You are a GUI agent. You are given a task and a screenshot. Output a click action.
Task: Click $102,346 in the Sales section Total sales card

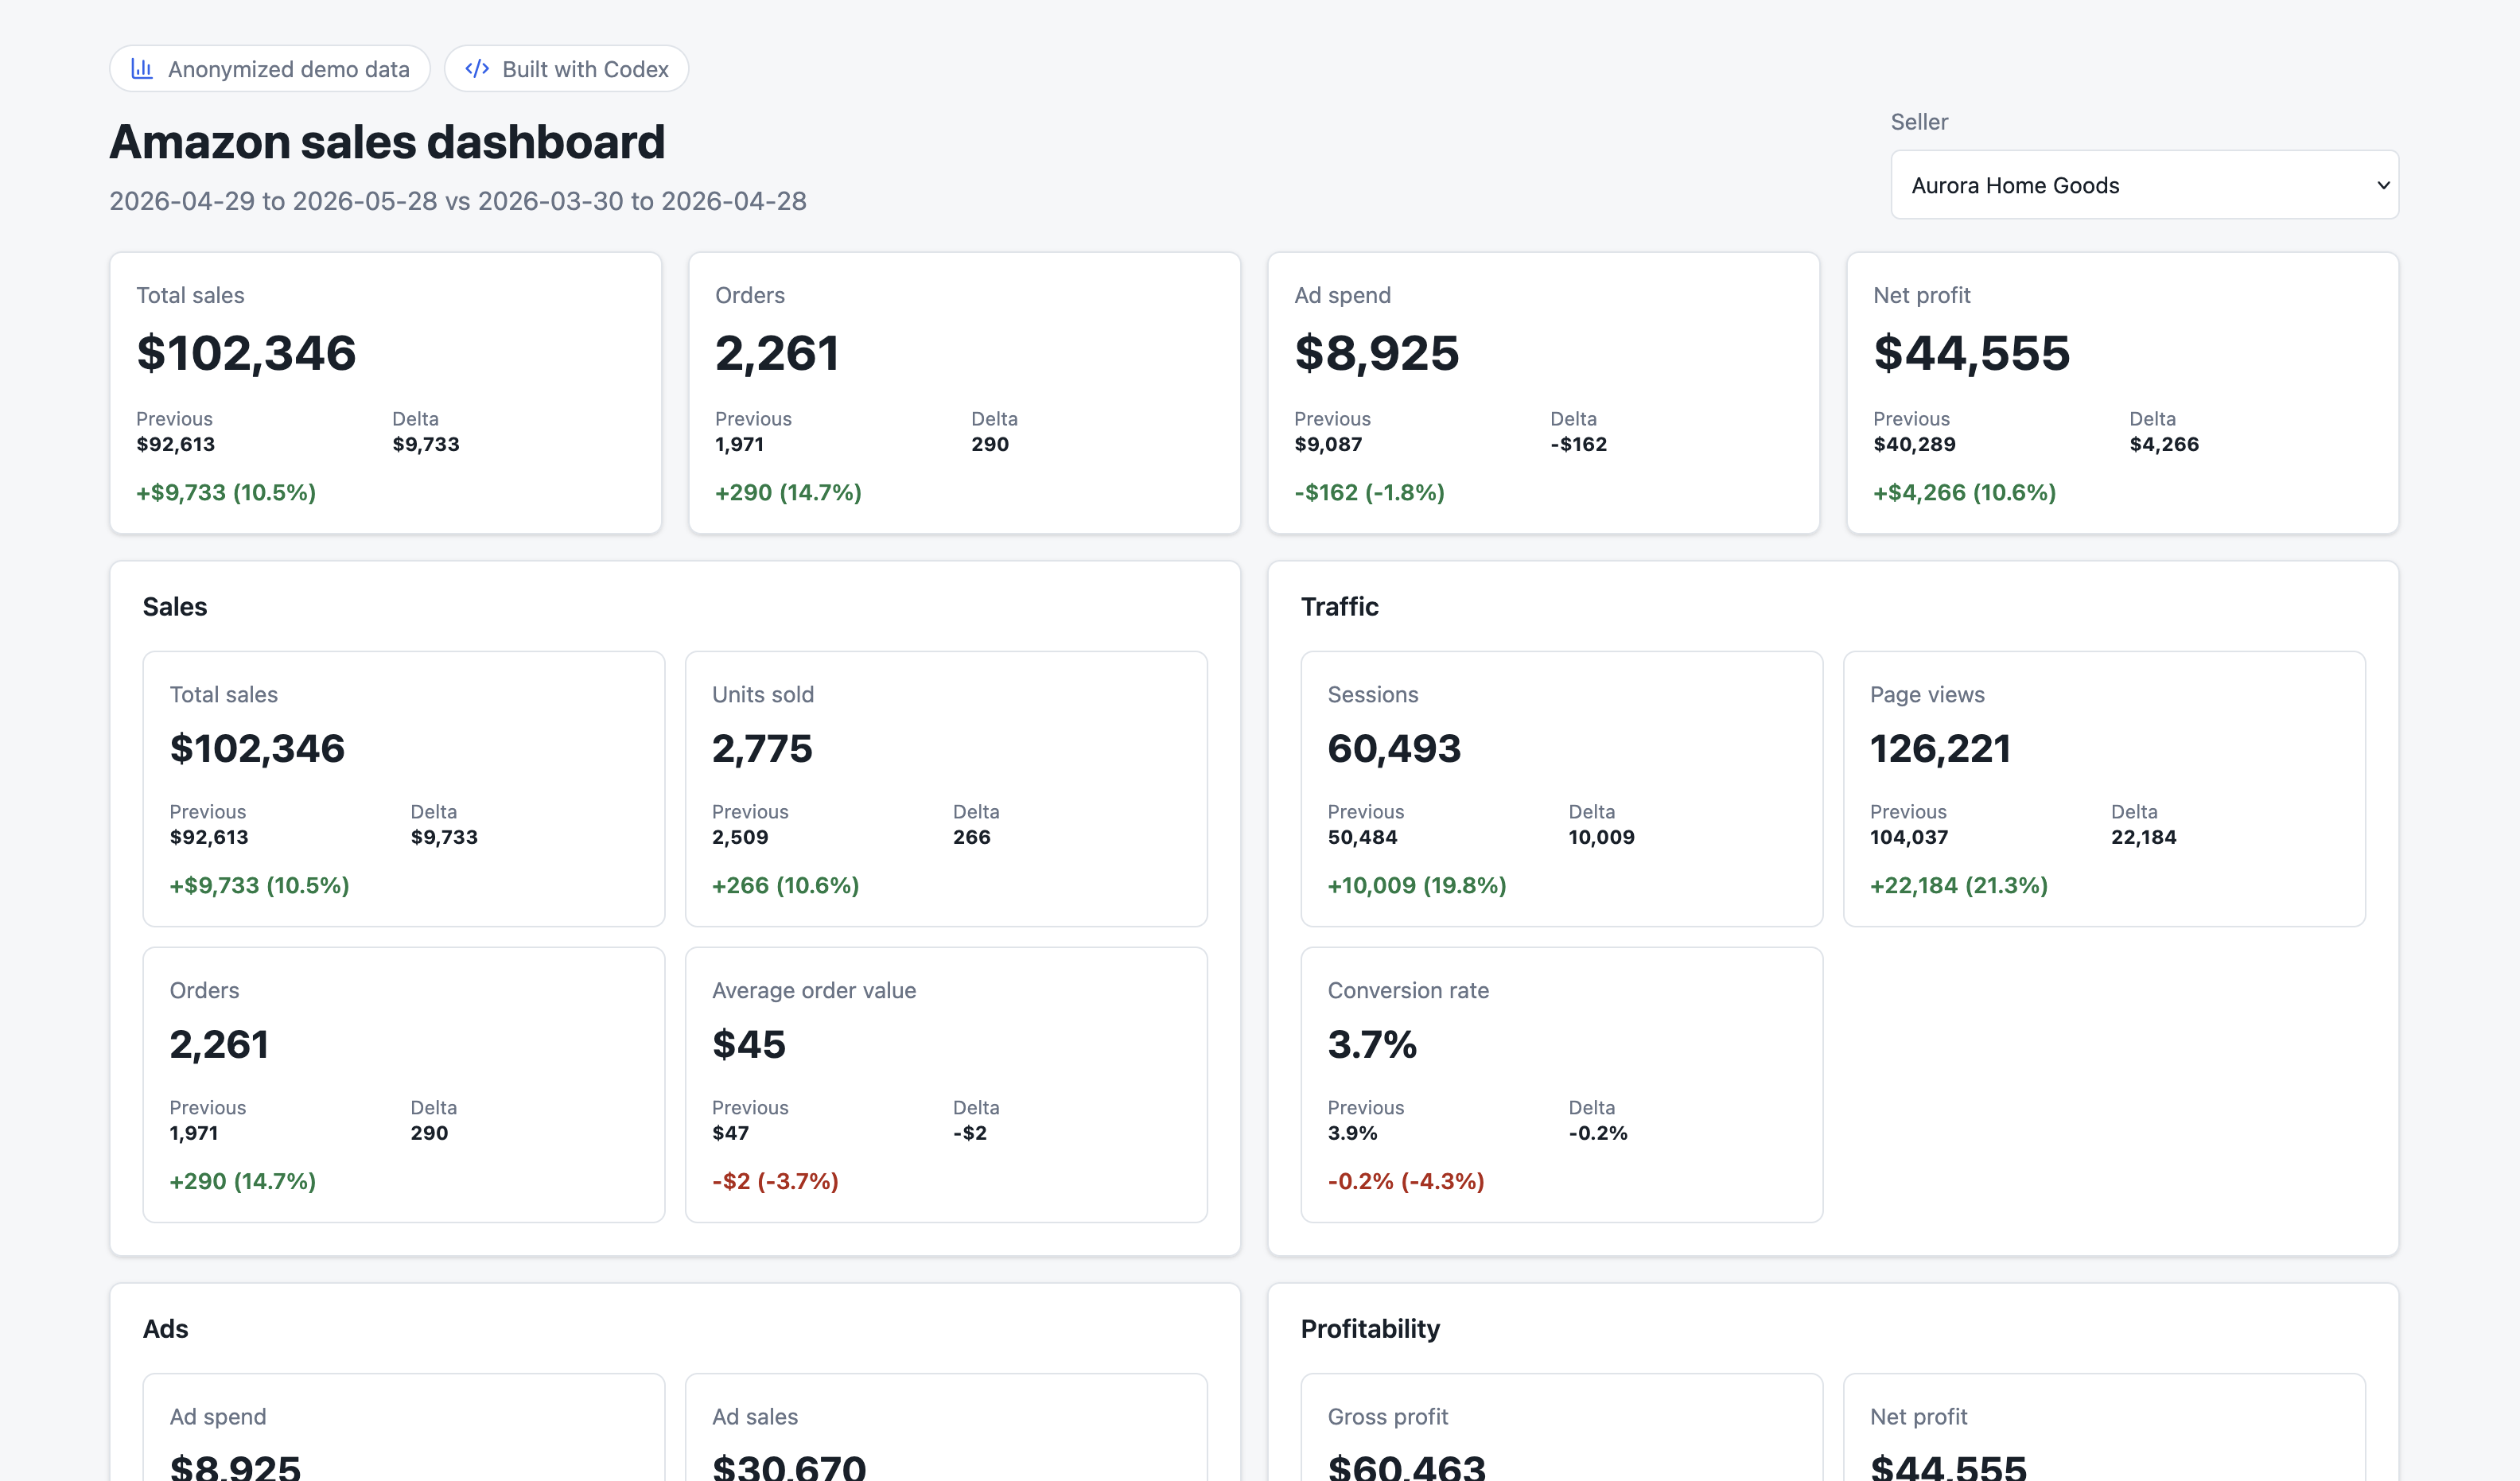coord(257,749)
